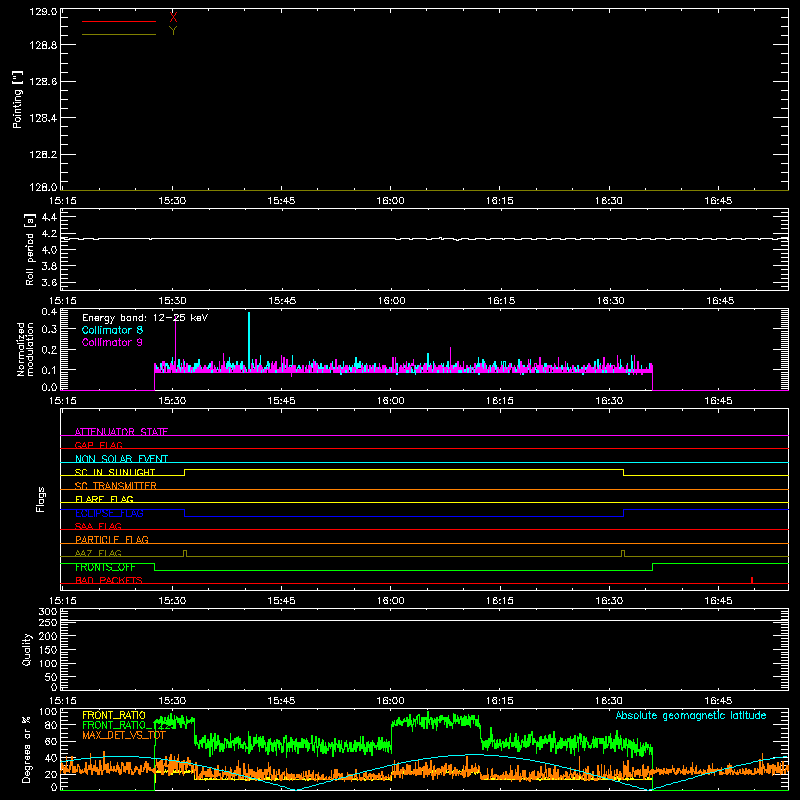Click the A2Z_FLAG label

(98, 553)
